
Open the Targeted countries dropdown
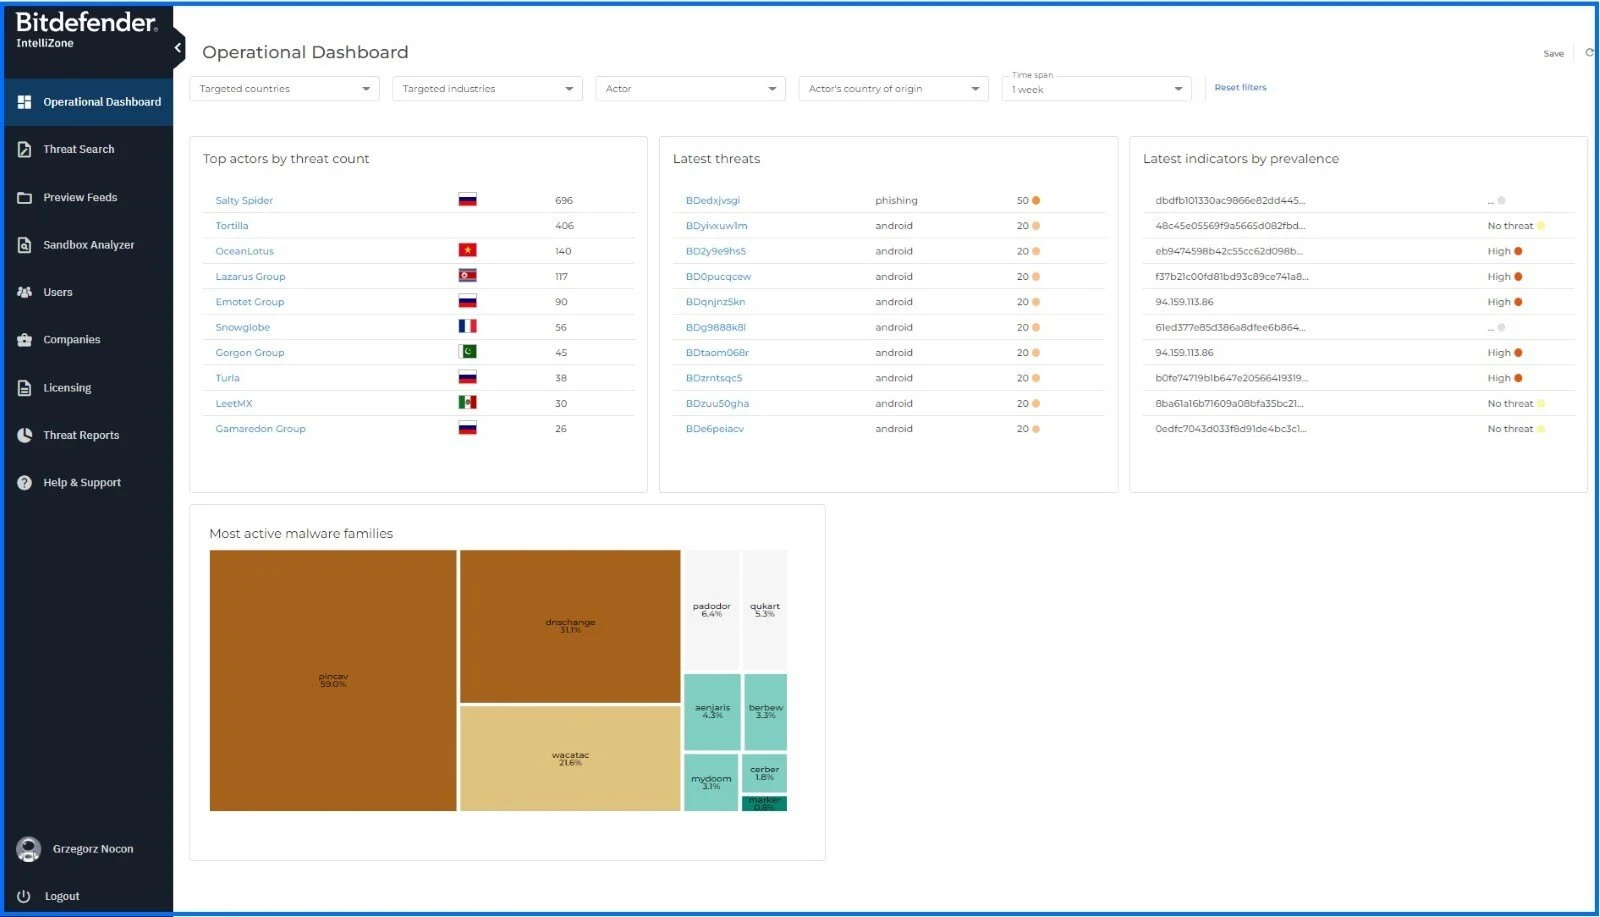284,89
